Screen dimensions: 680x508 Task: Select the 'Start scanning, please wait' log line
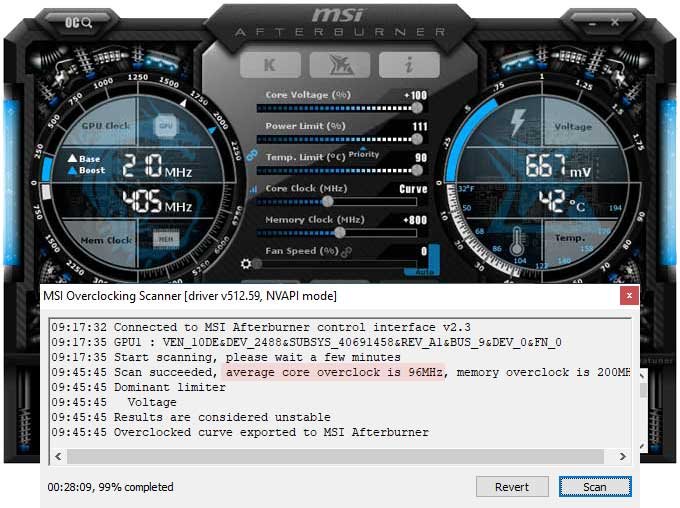pyautogui.click(x=226, y=357)
